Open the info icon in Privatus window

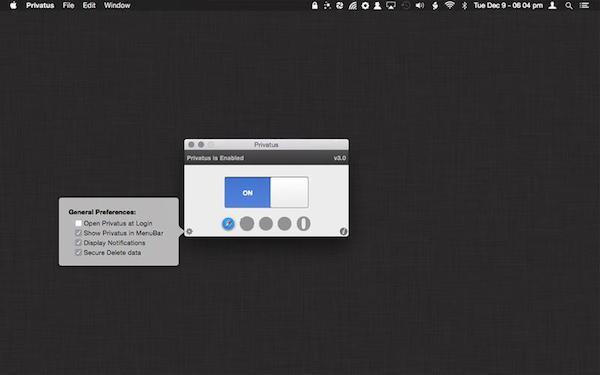click(x=343, y=231)
